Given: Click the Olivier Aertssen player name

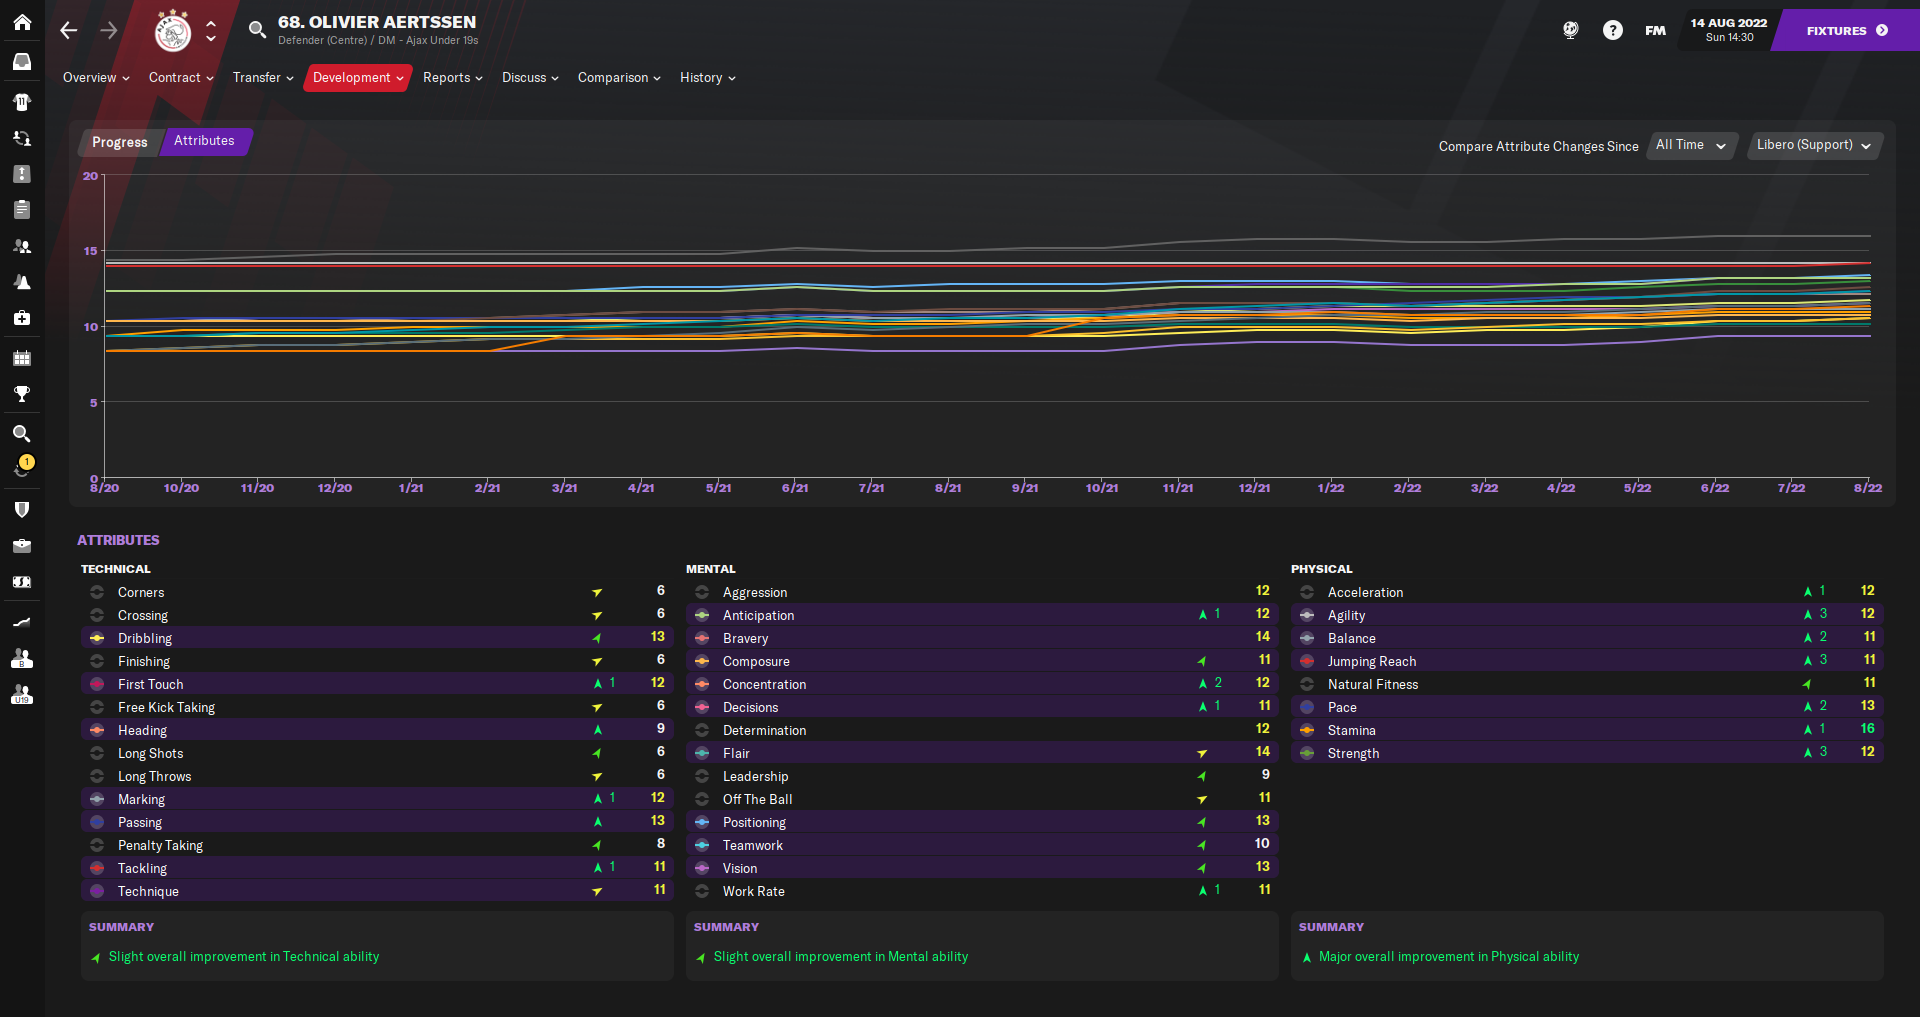Looking at the screenshot, I should pos(377,22).
